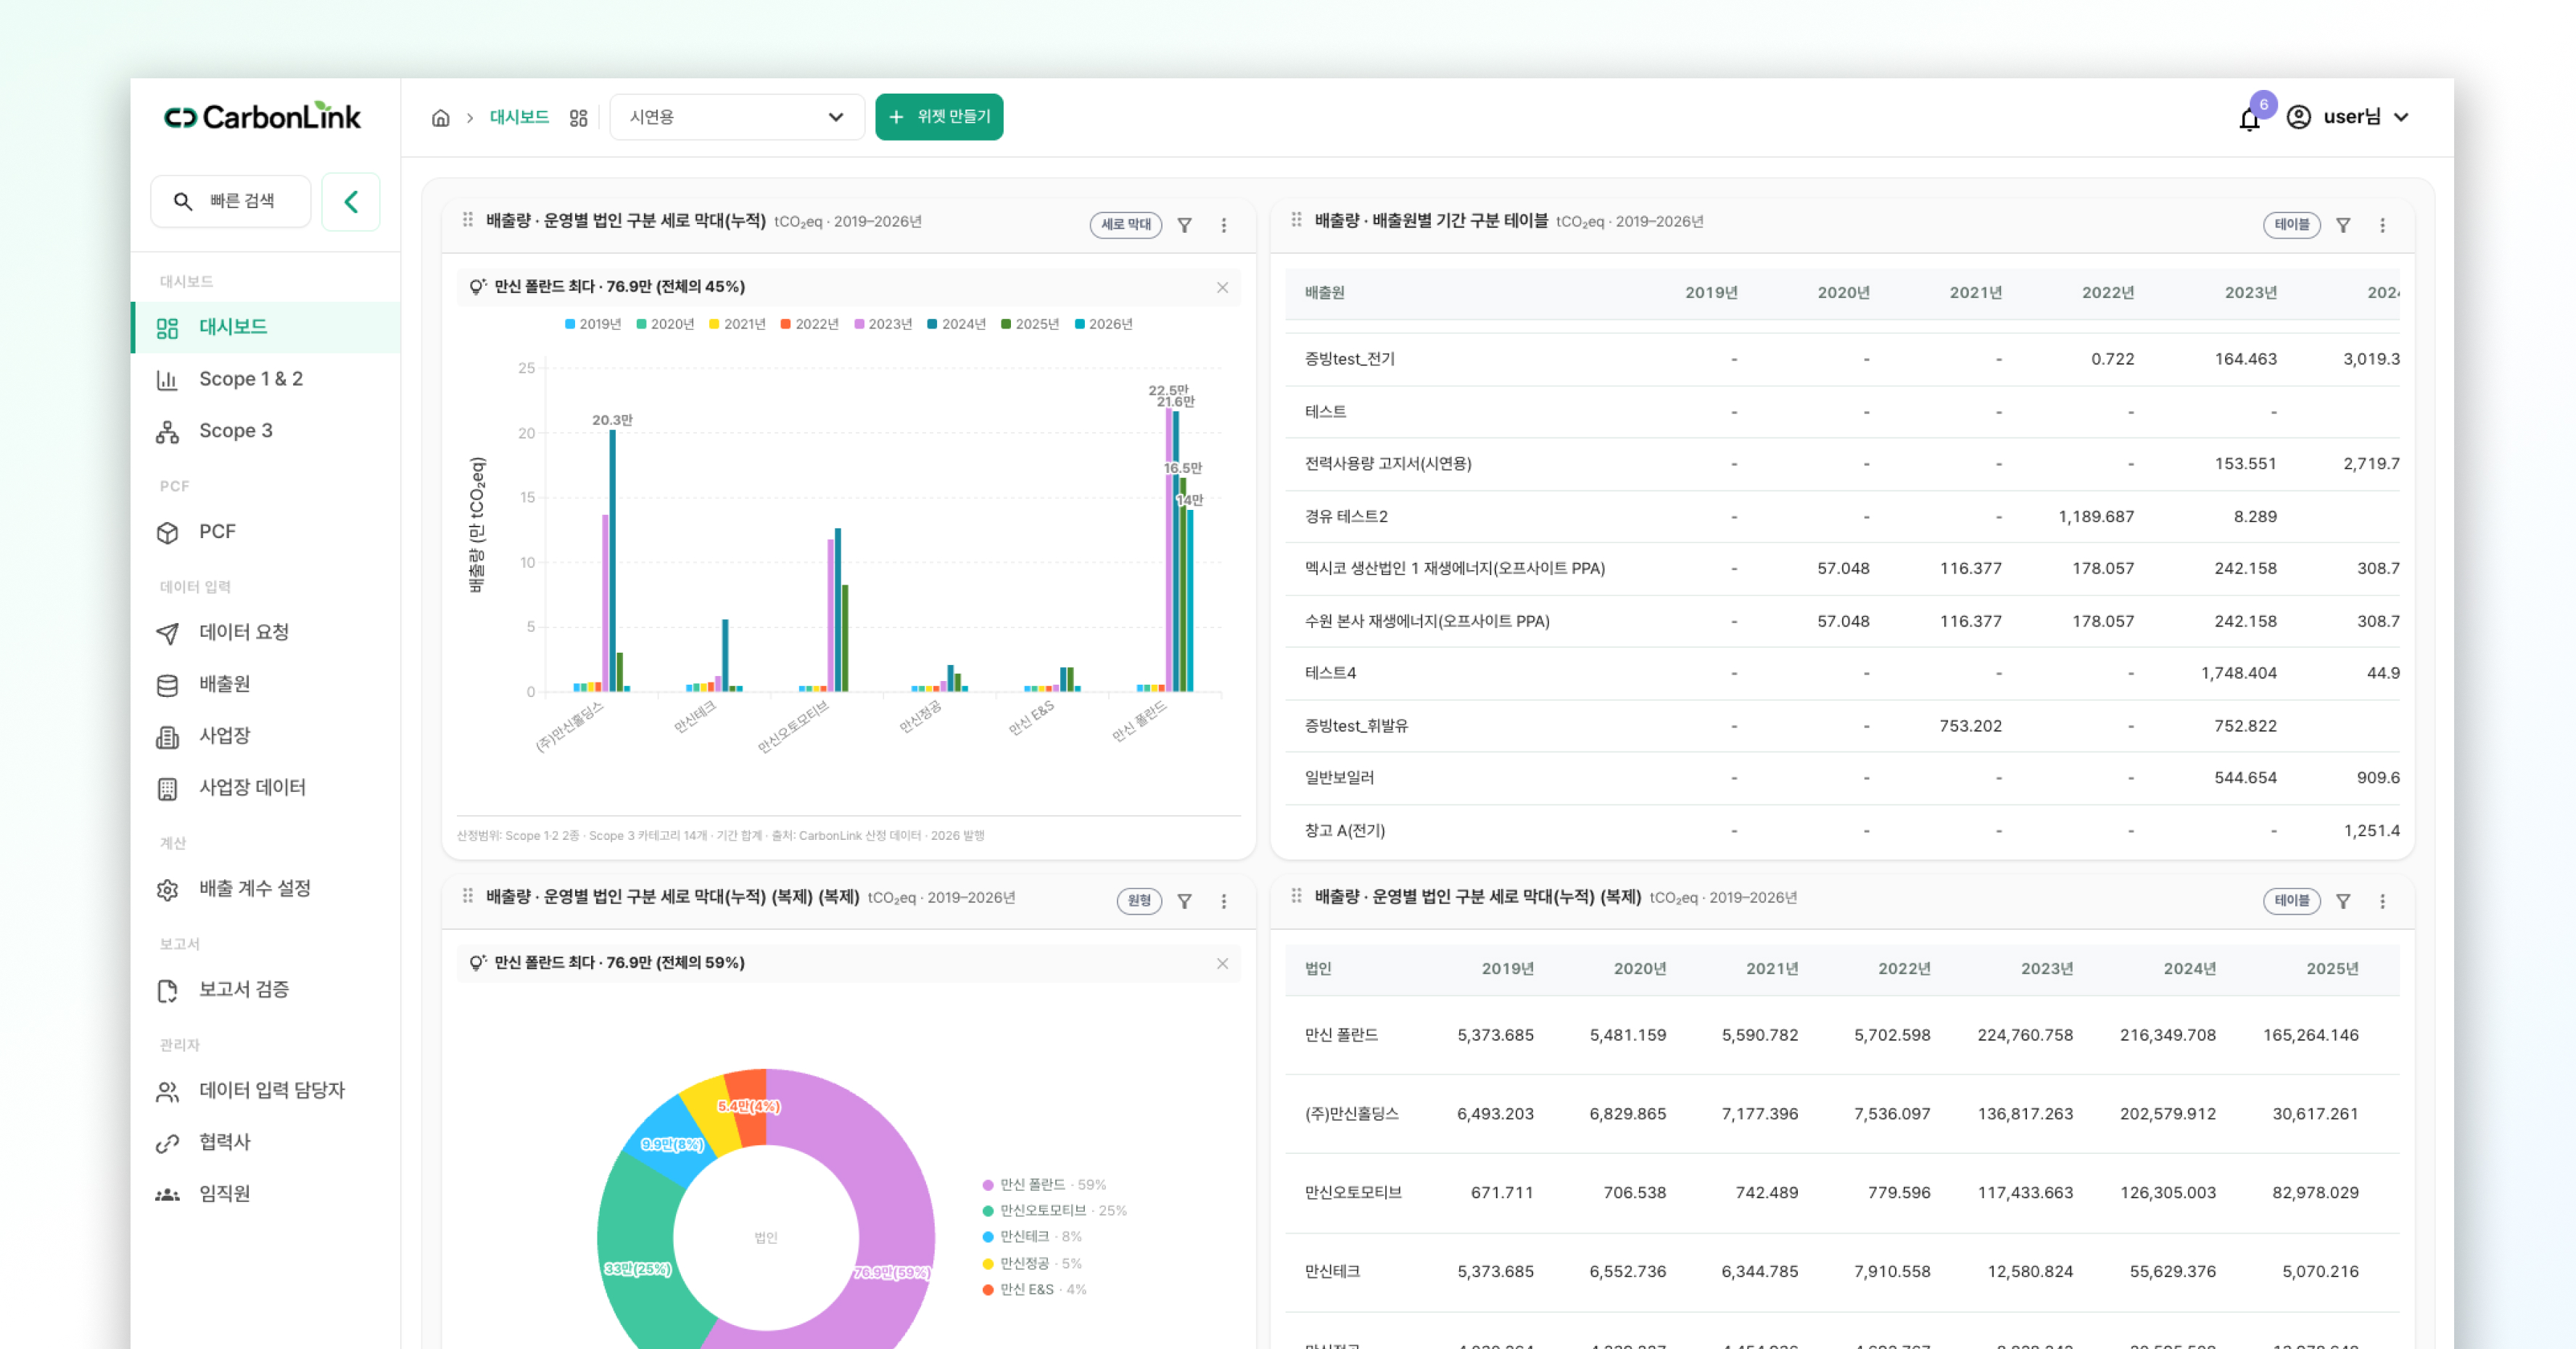Viewport: 2576px width, 1349px height.
Task: Open the 테이블 type selector on the 배출원별 widget
Action: (2292, 225)
